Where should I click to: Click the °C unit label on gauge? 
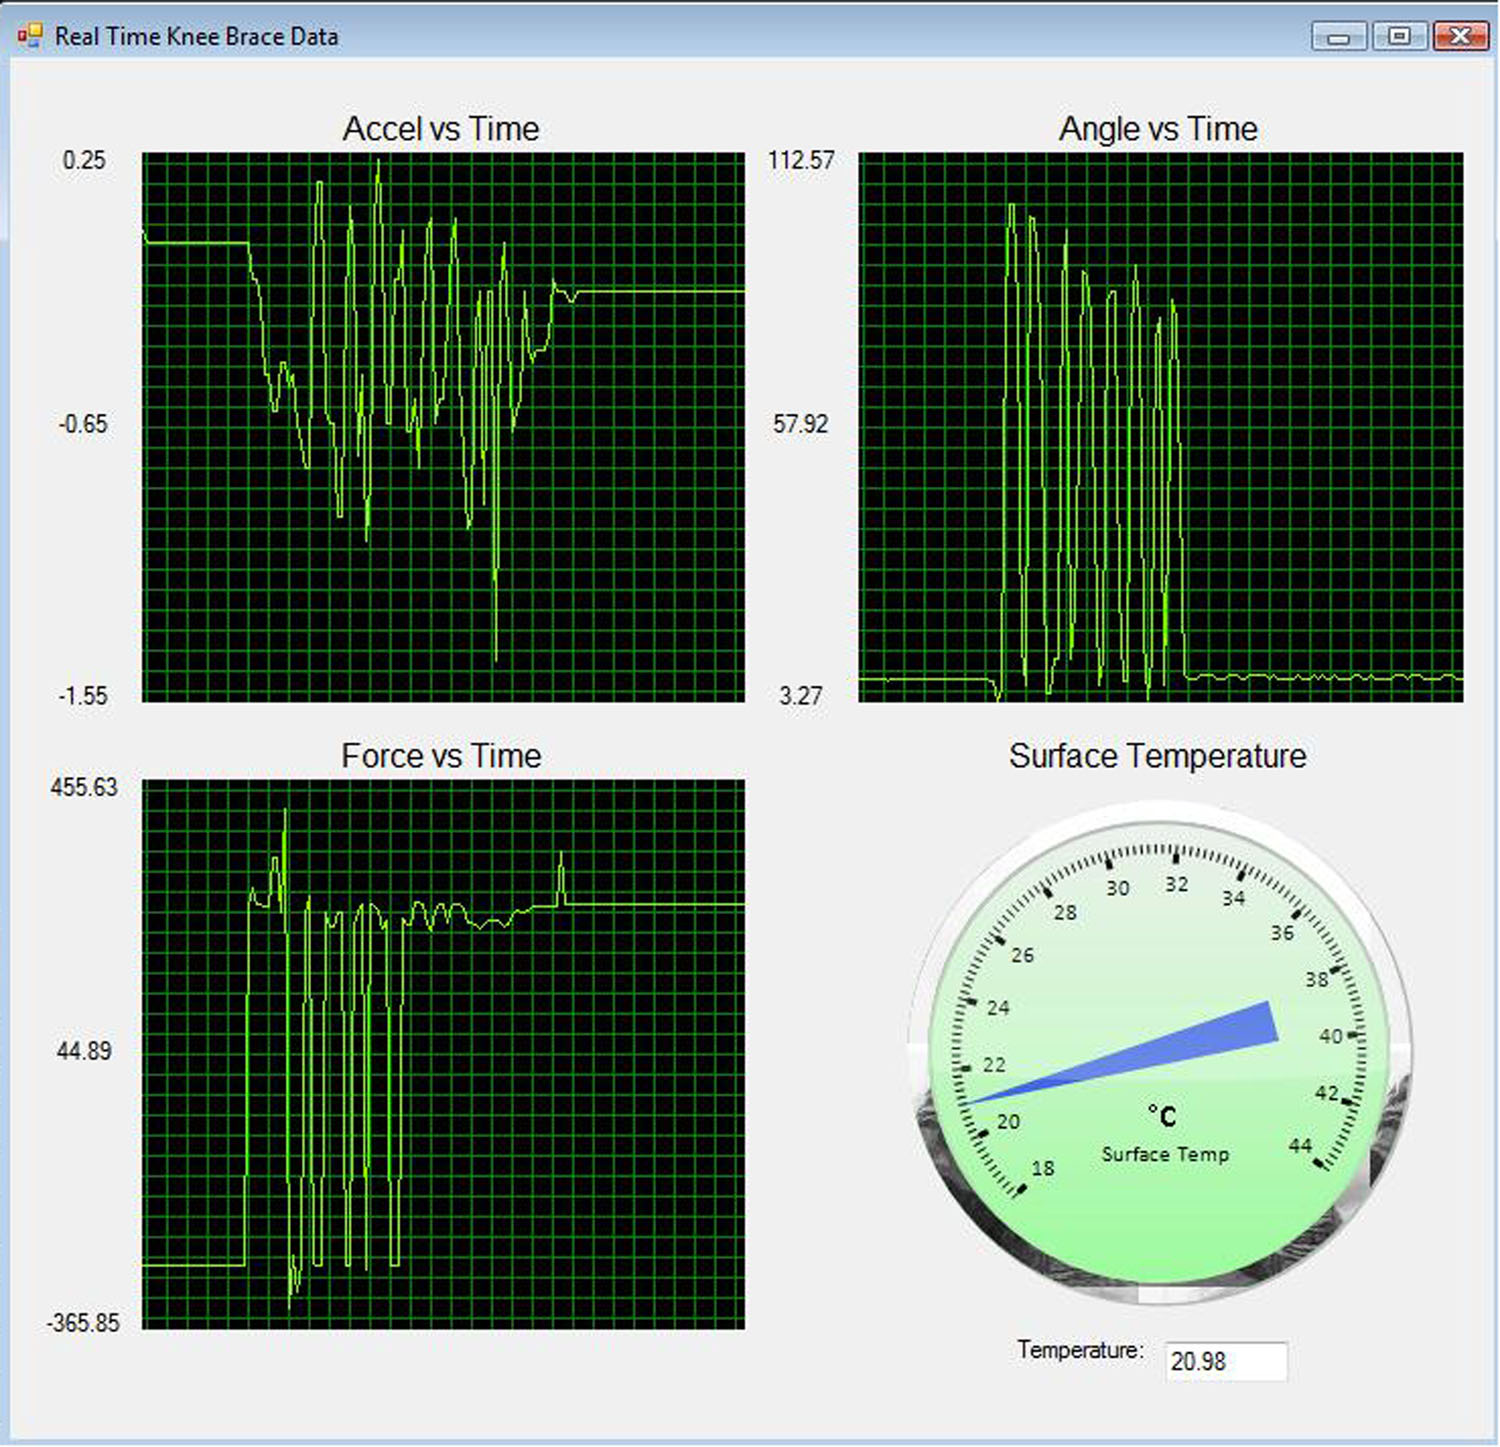point(1162,1115)
